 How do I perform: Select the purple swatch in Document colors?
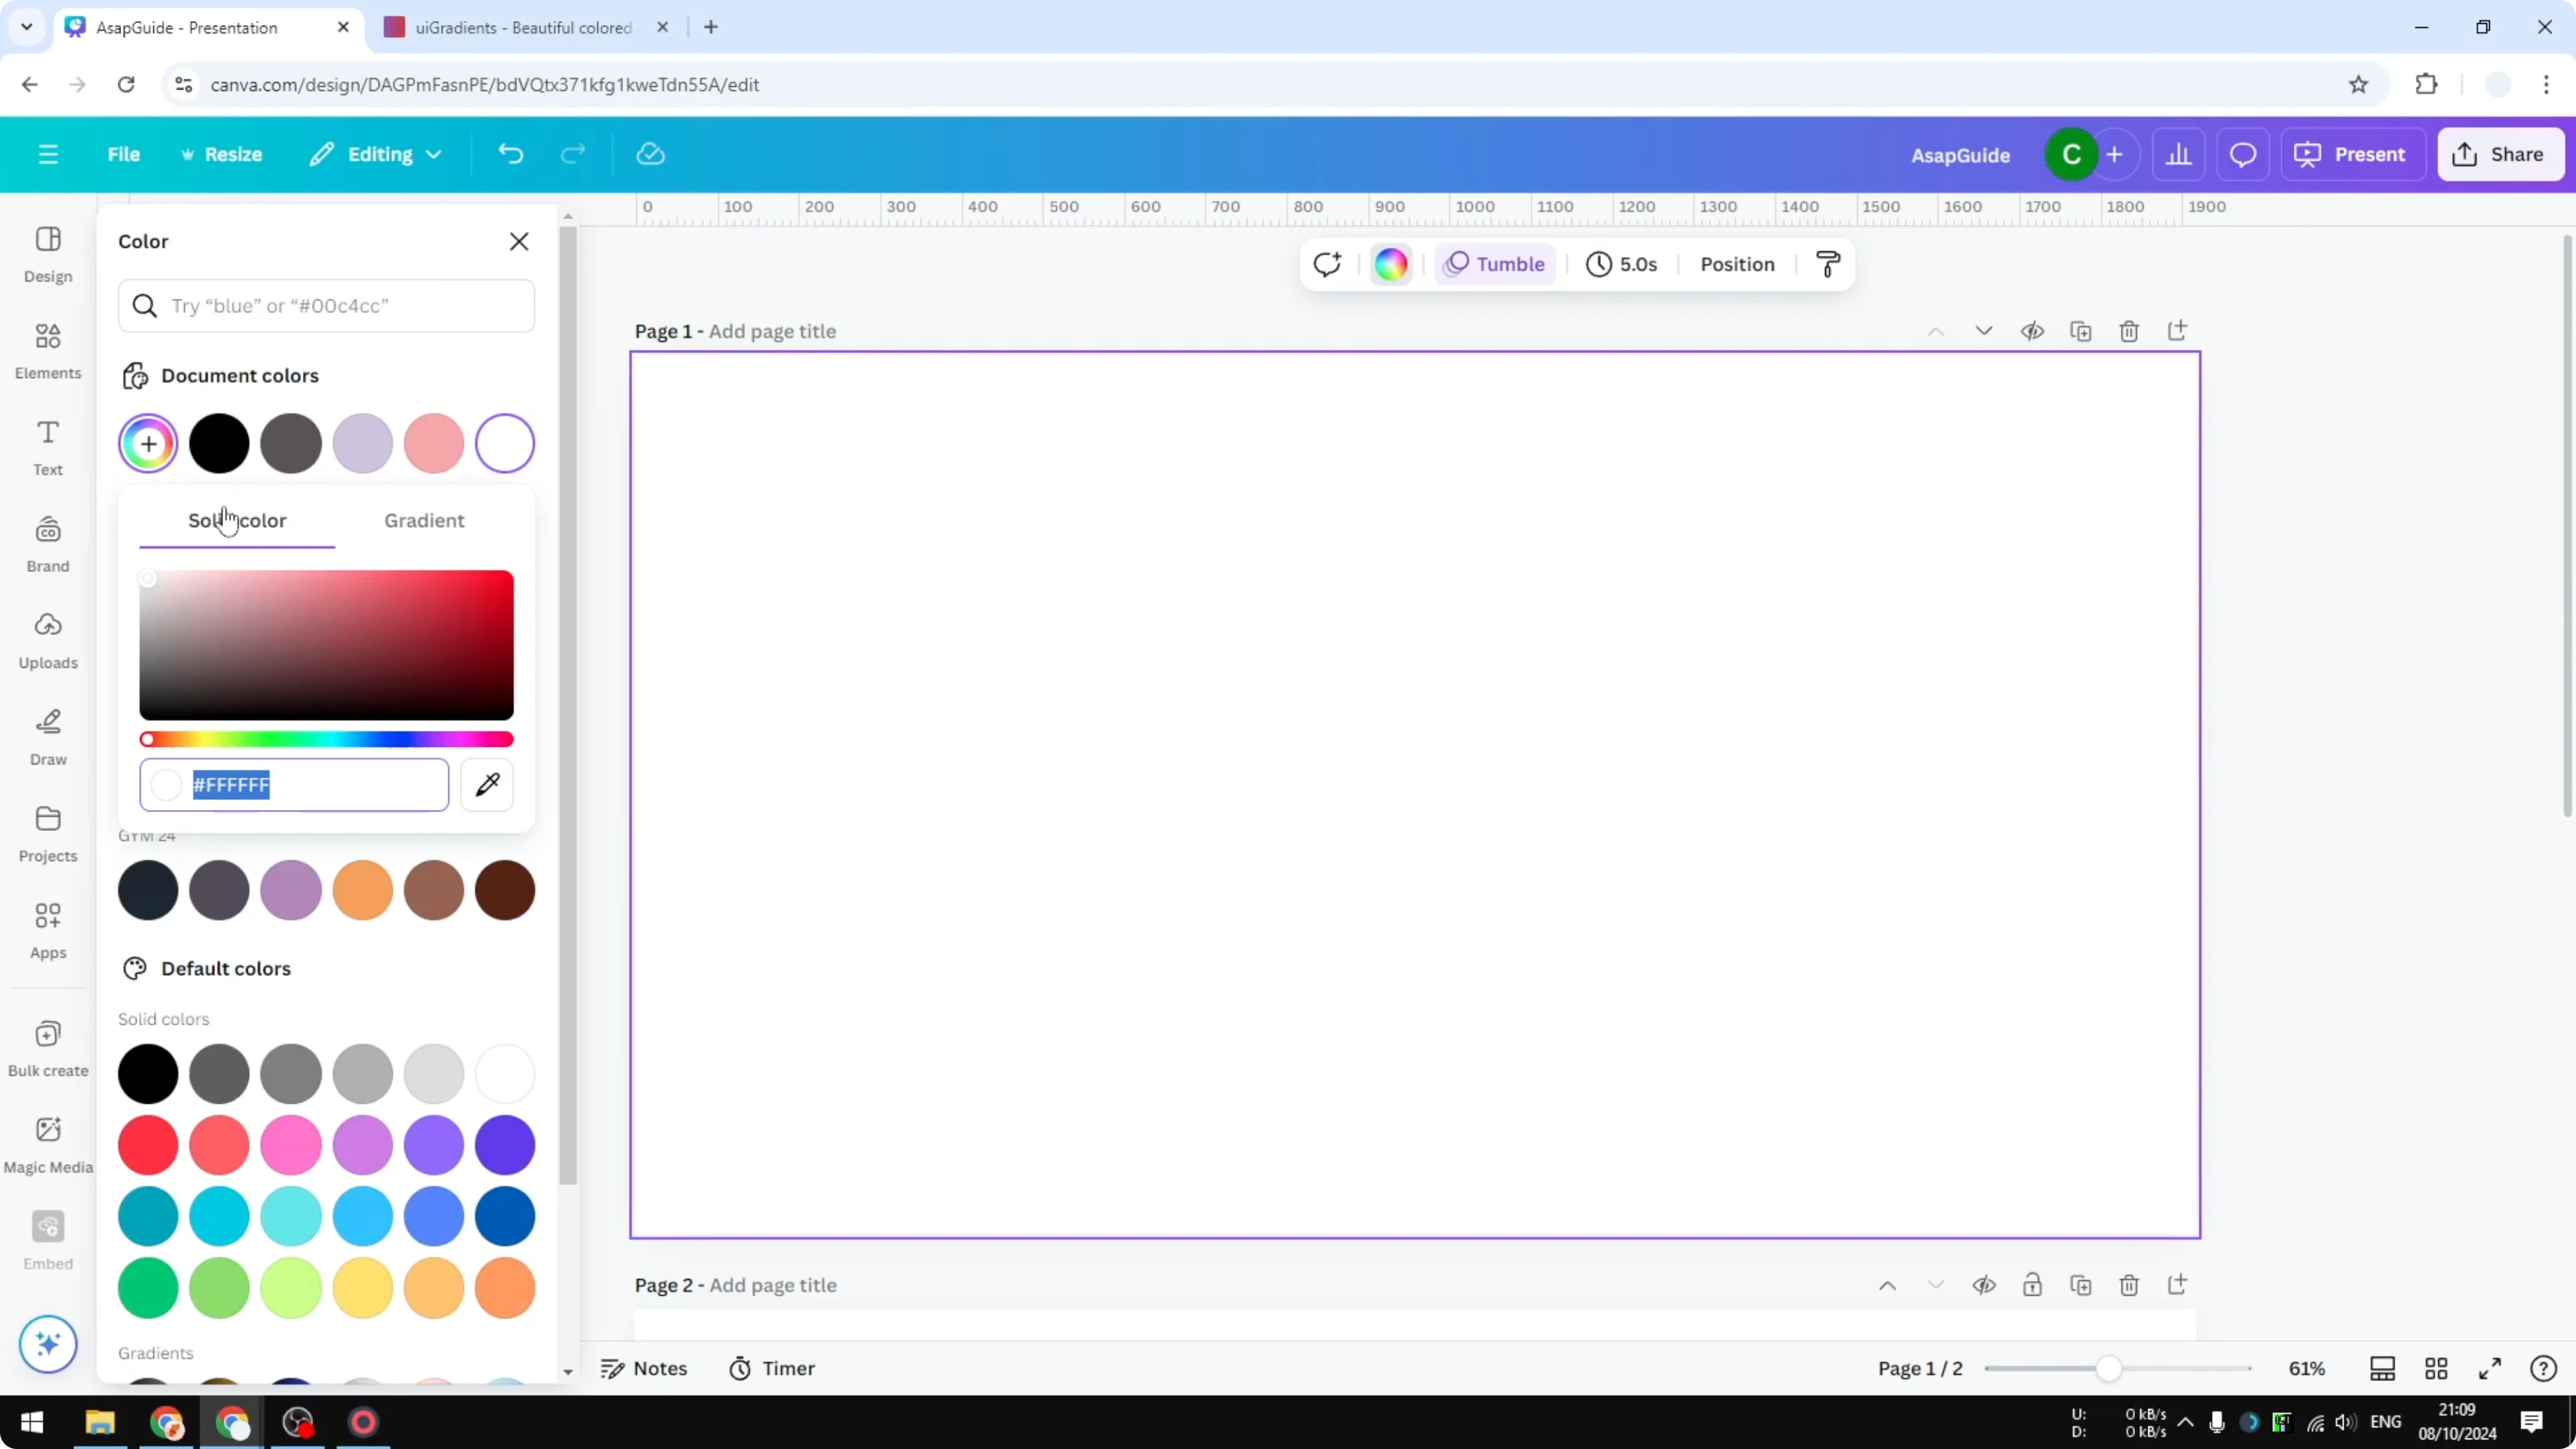coord(362,443)
